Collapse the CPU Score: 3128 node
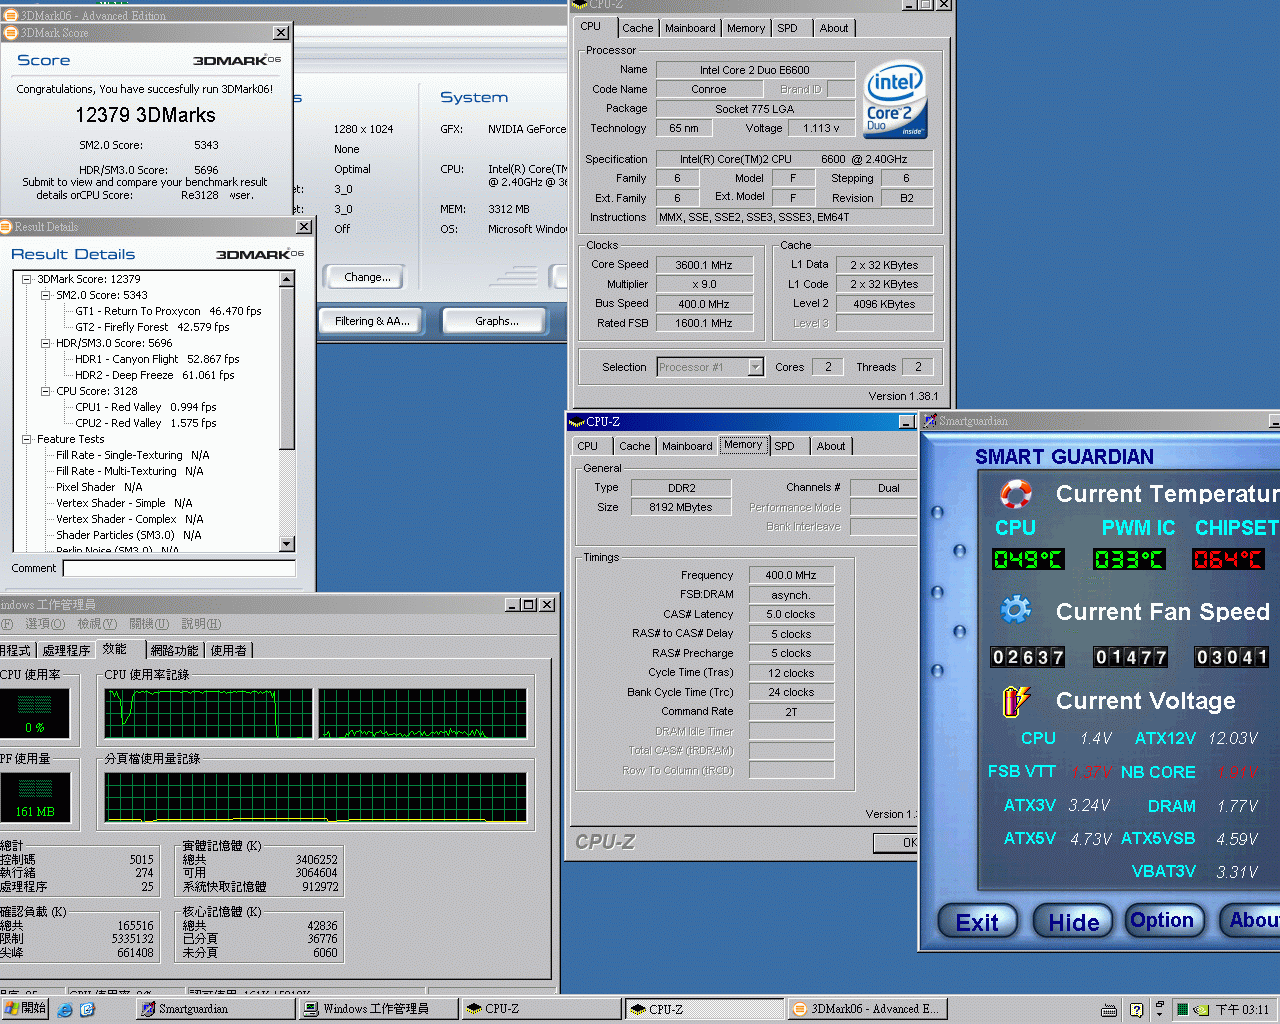 45,391
